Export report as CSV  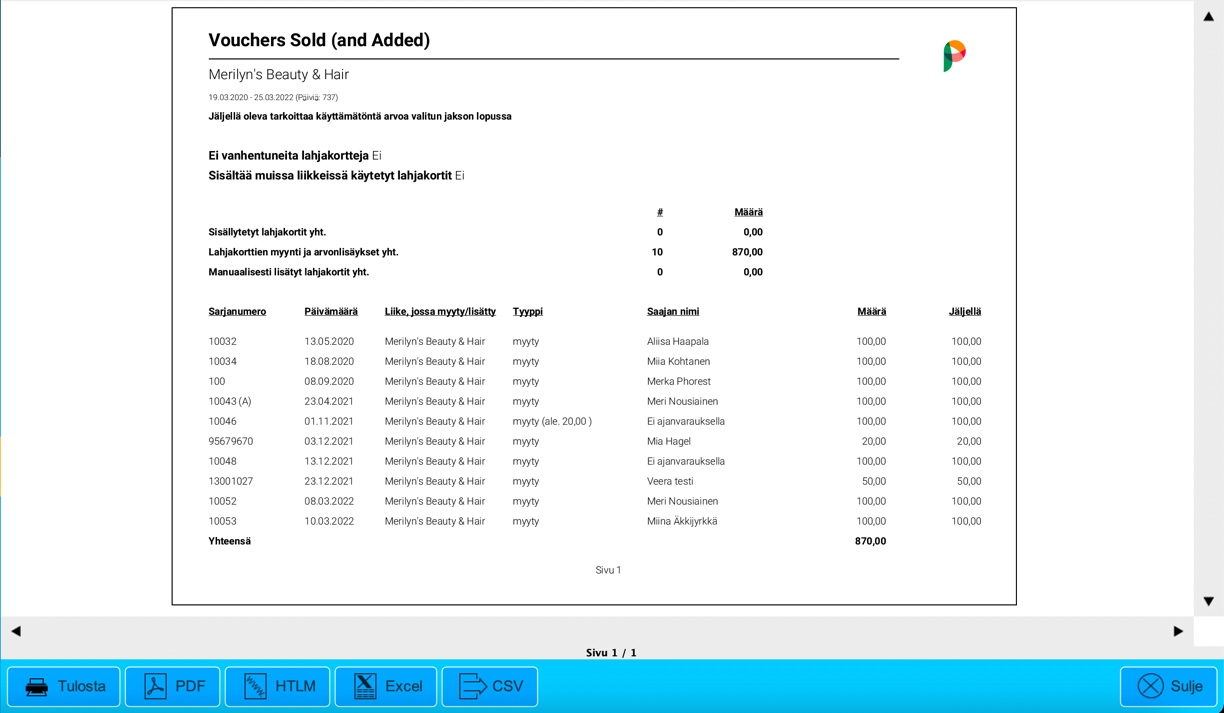coord(490,686)
